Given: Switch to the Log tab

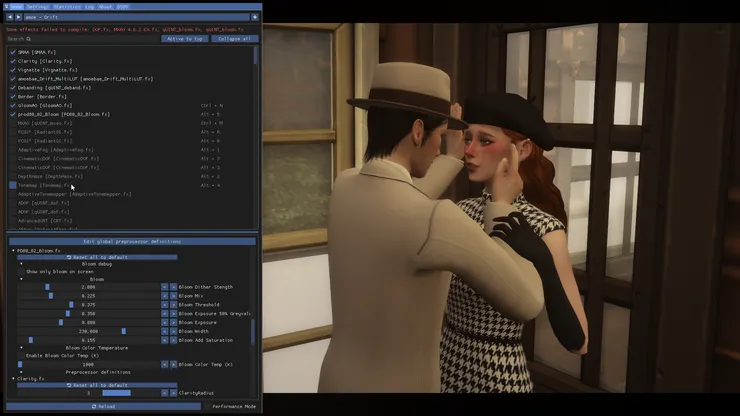Looking at the screenshot, I should (89, 7).
